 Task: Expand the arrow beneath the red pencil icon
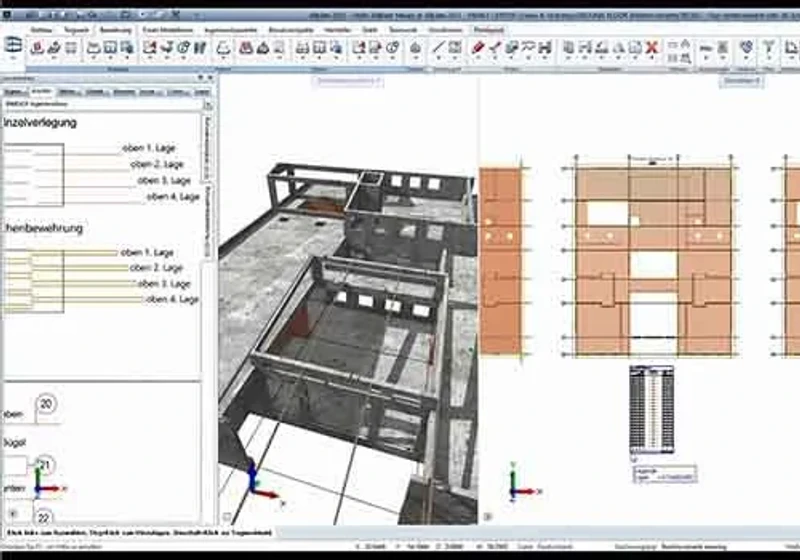(477, 58)
